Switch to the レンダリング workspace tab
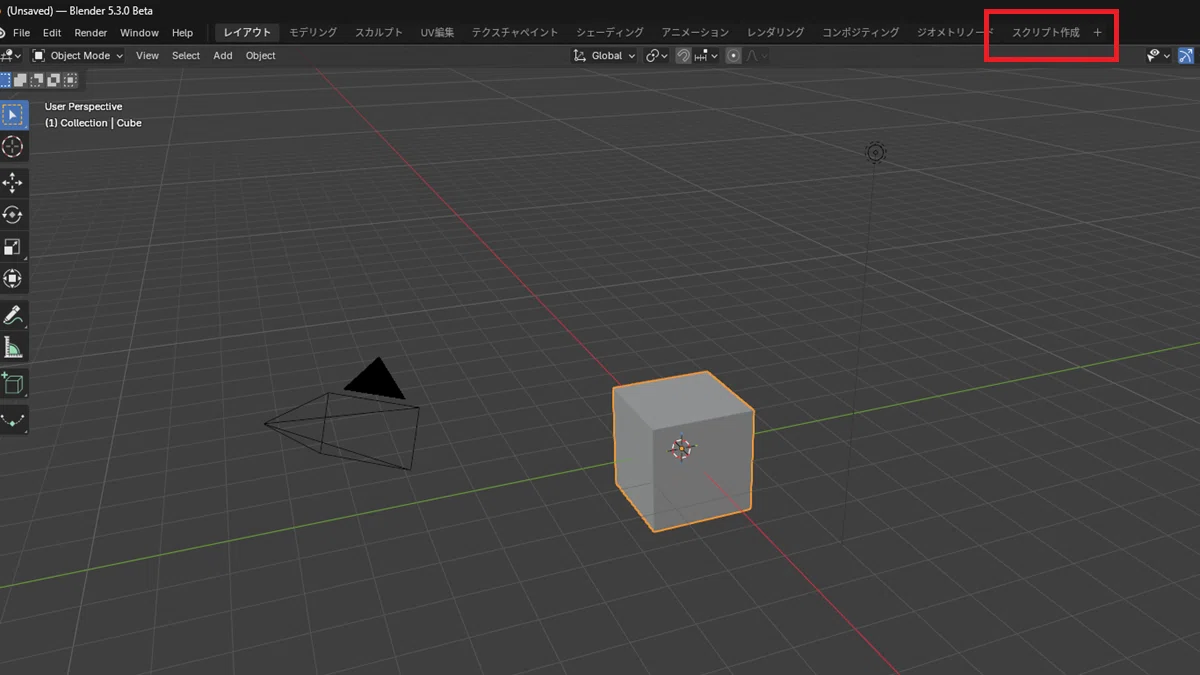Viewport: 1200px width, 675px height. pyautogui.click(x=775, y=33)
